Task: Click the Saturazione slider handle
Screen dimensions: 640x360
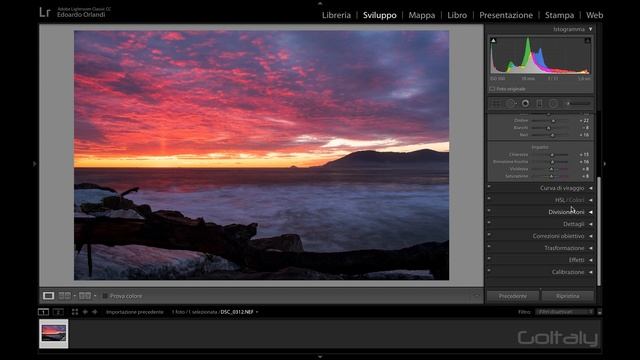Action: point(551,176)
